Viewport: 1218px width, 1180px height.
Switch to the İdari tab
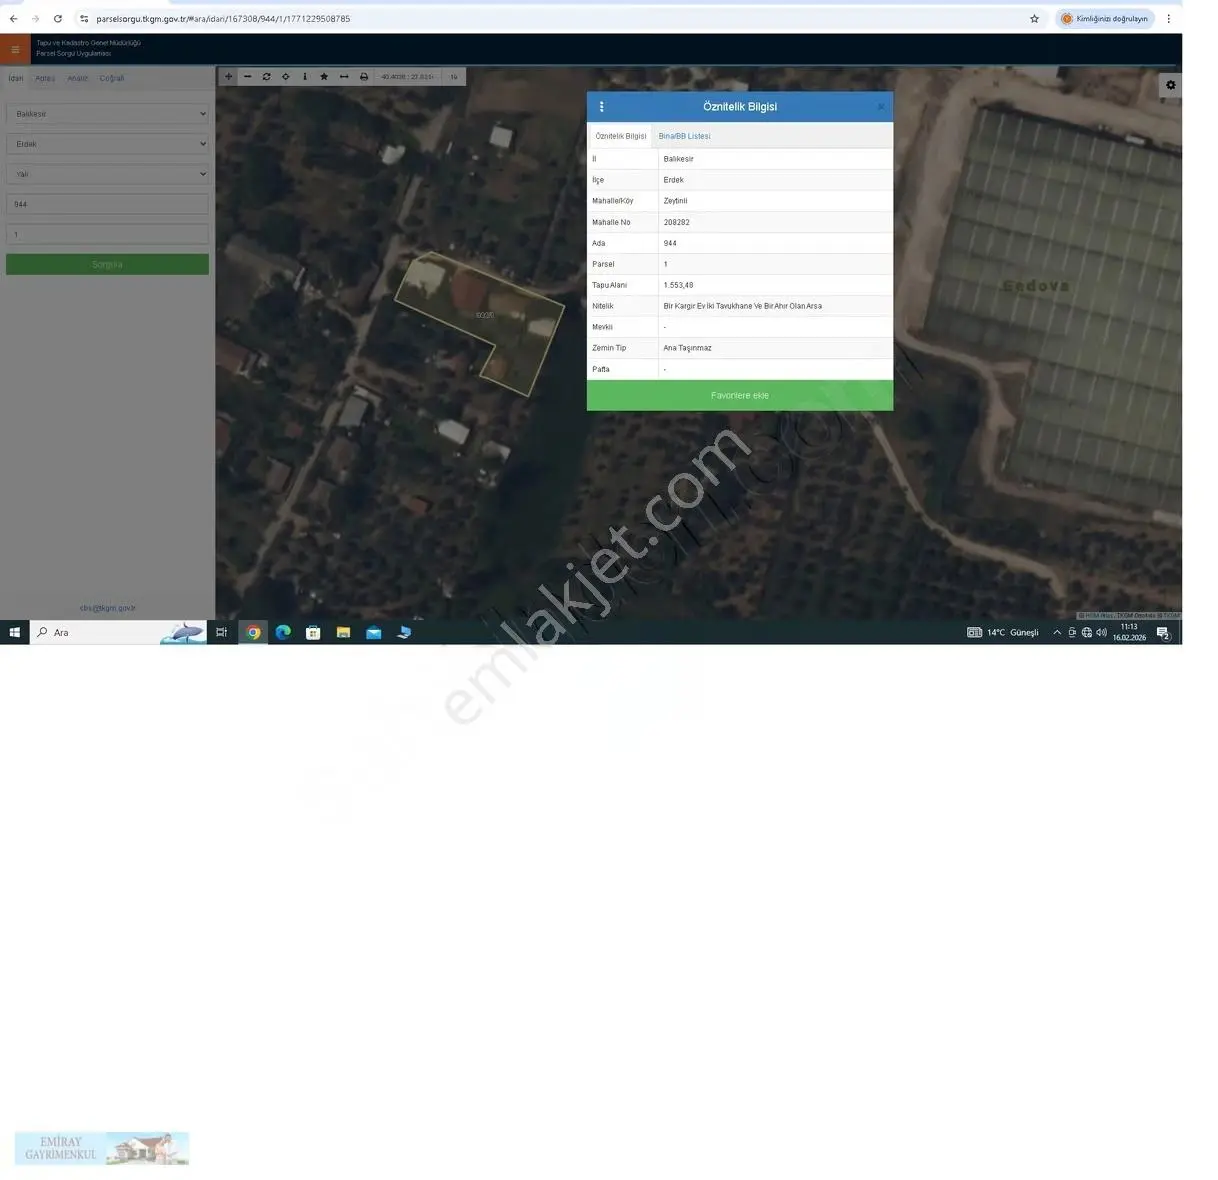(16, 78)
